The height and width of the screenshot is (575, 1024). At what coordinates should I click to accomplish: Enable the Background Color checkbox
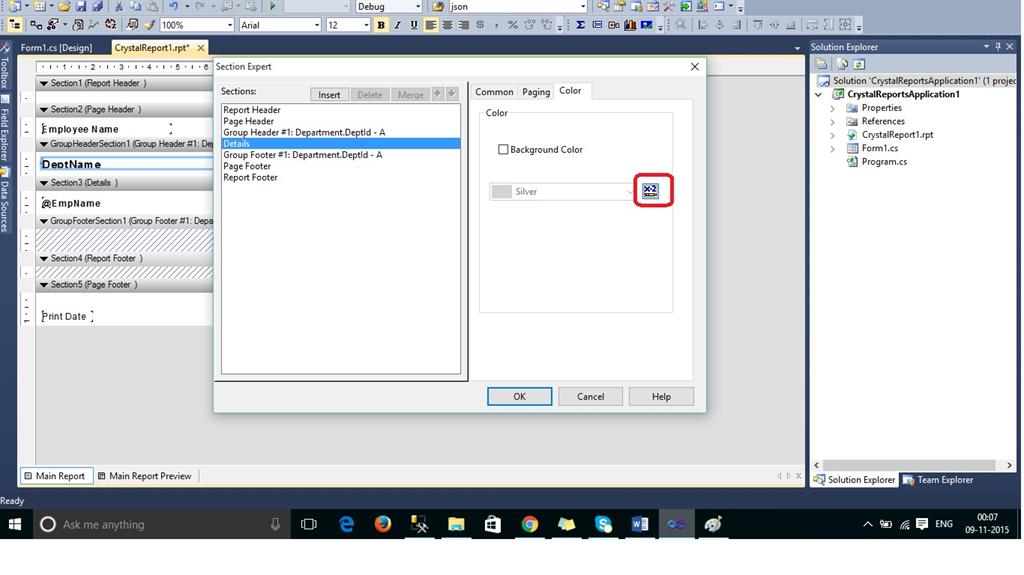coord(503,150)
